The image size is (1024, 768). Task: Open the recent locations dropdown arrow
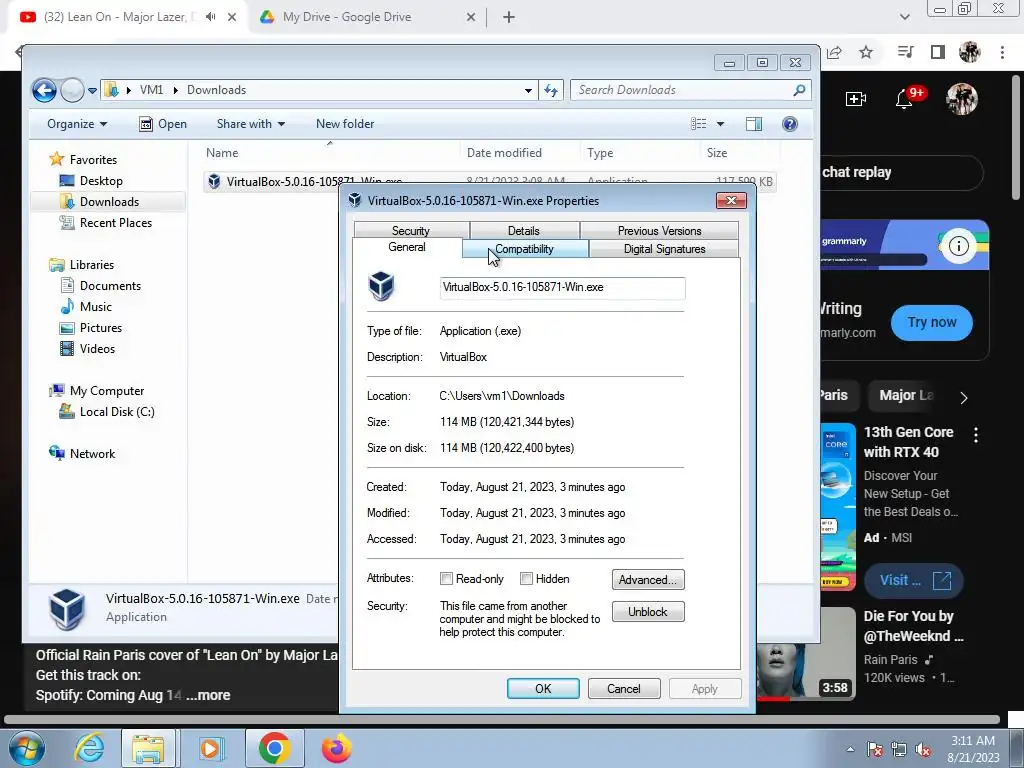[93, 91]
